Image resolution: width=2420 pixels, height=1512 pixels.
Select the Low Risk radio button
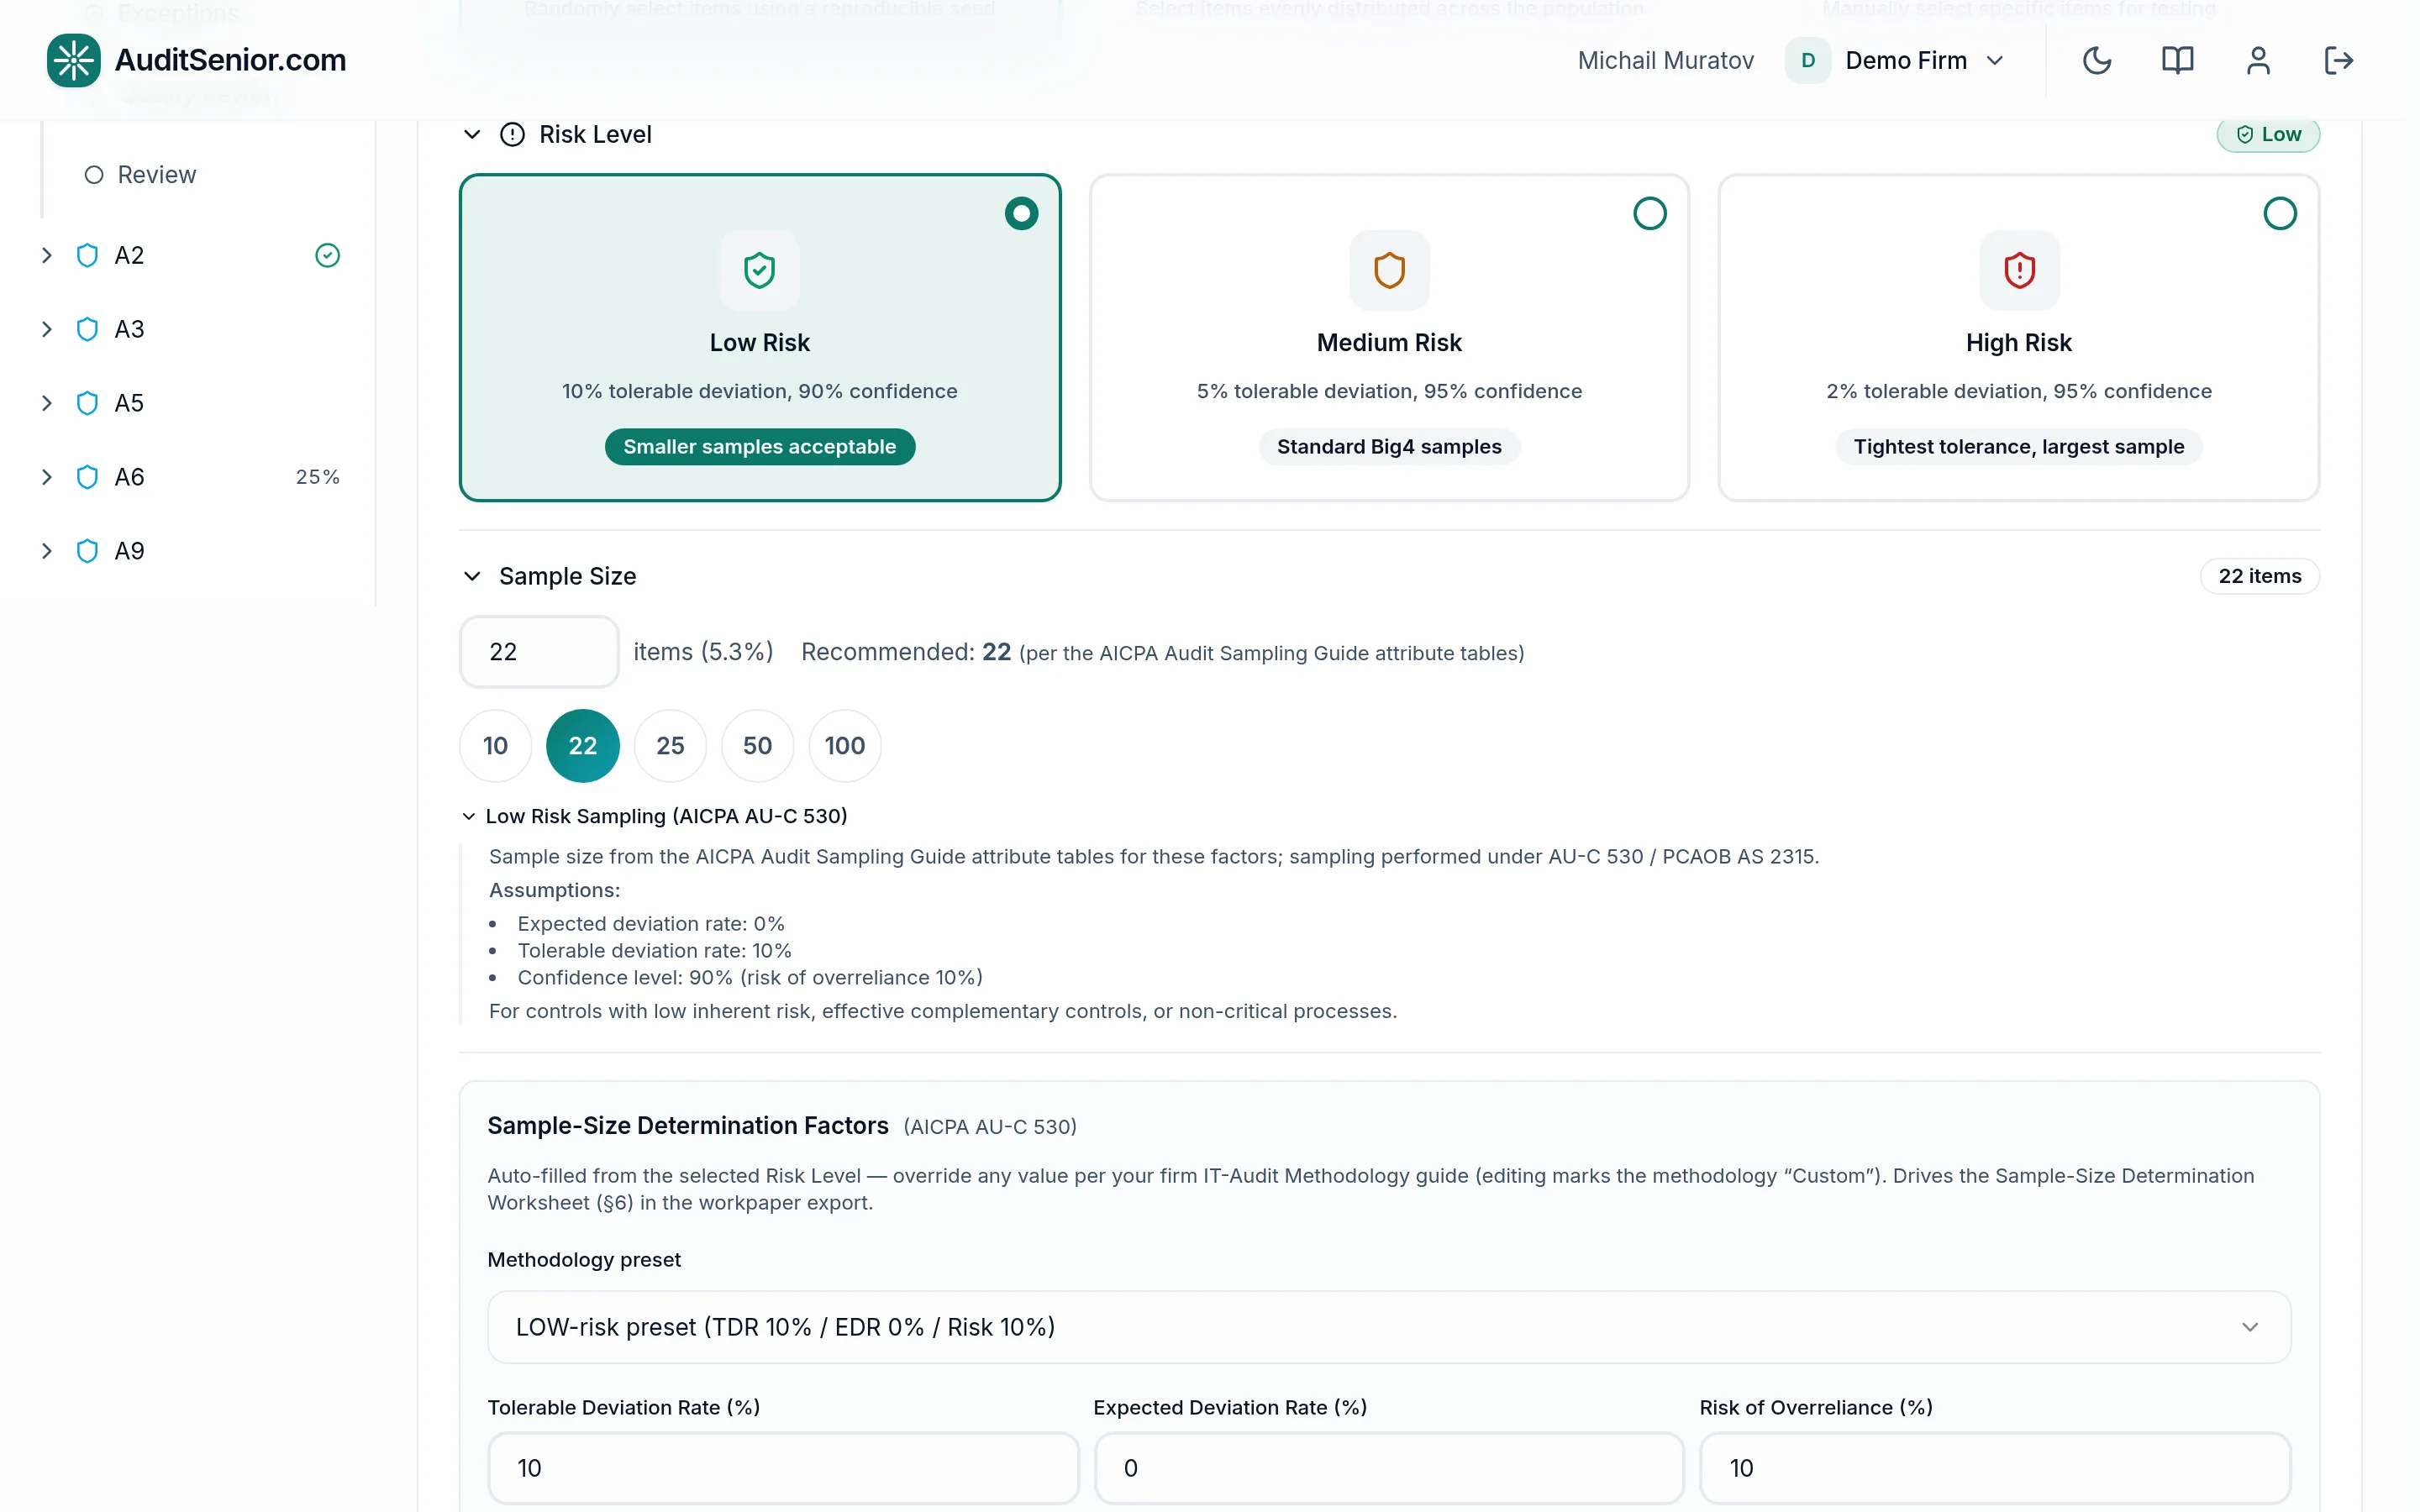(1021, 213)
